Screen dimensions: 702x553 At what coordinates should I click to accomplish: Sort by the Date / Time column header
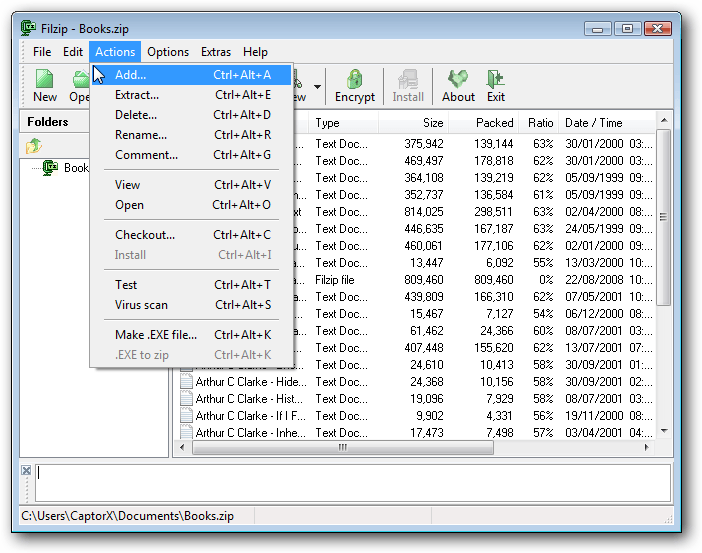[607, 123]
